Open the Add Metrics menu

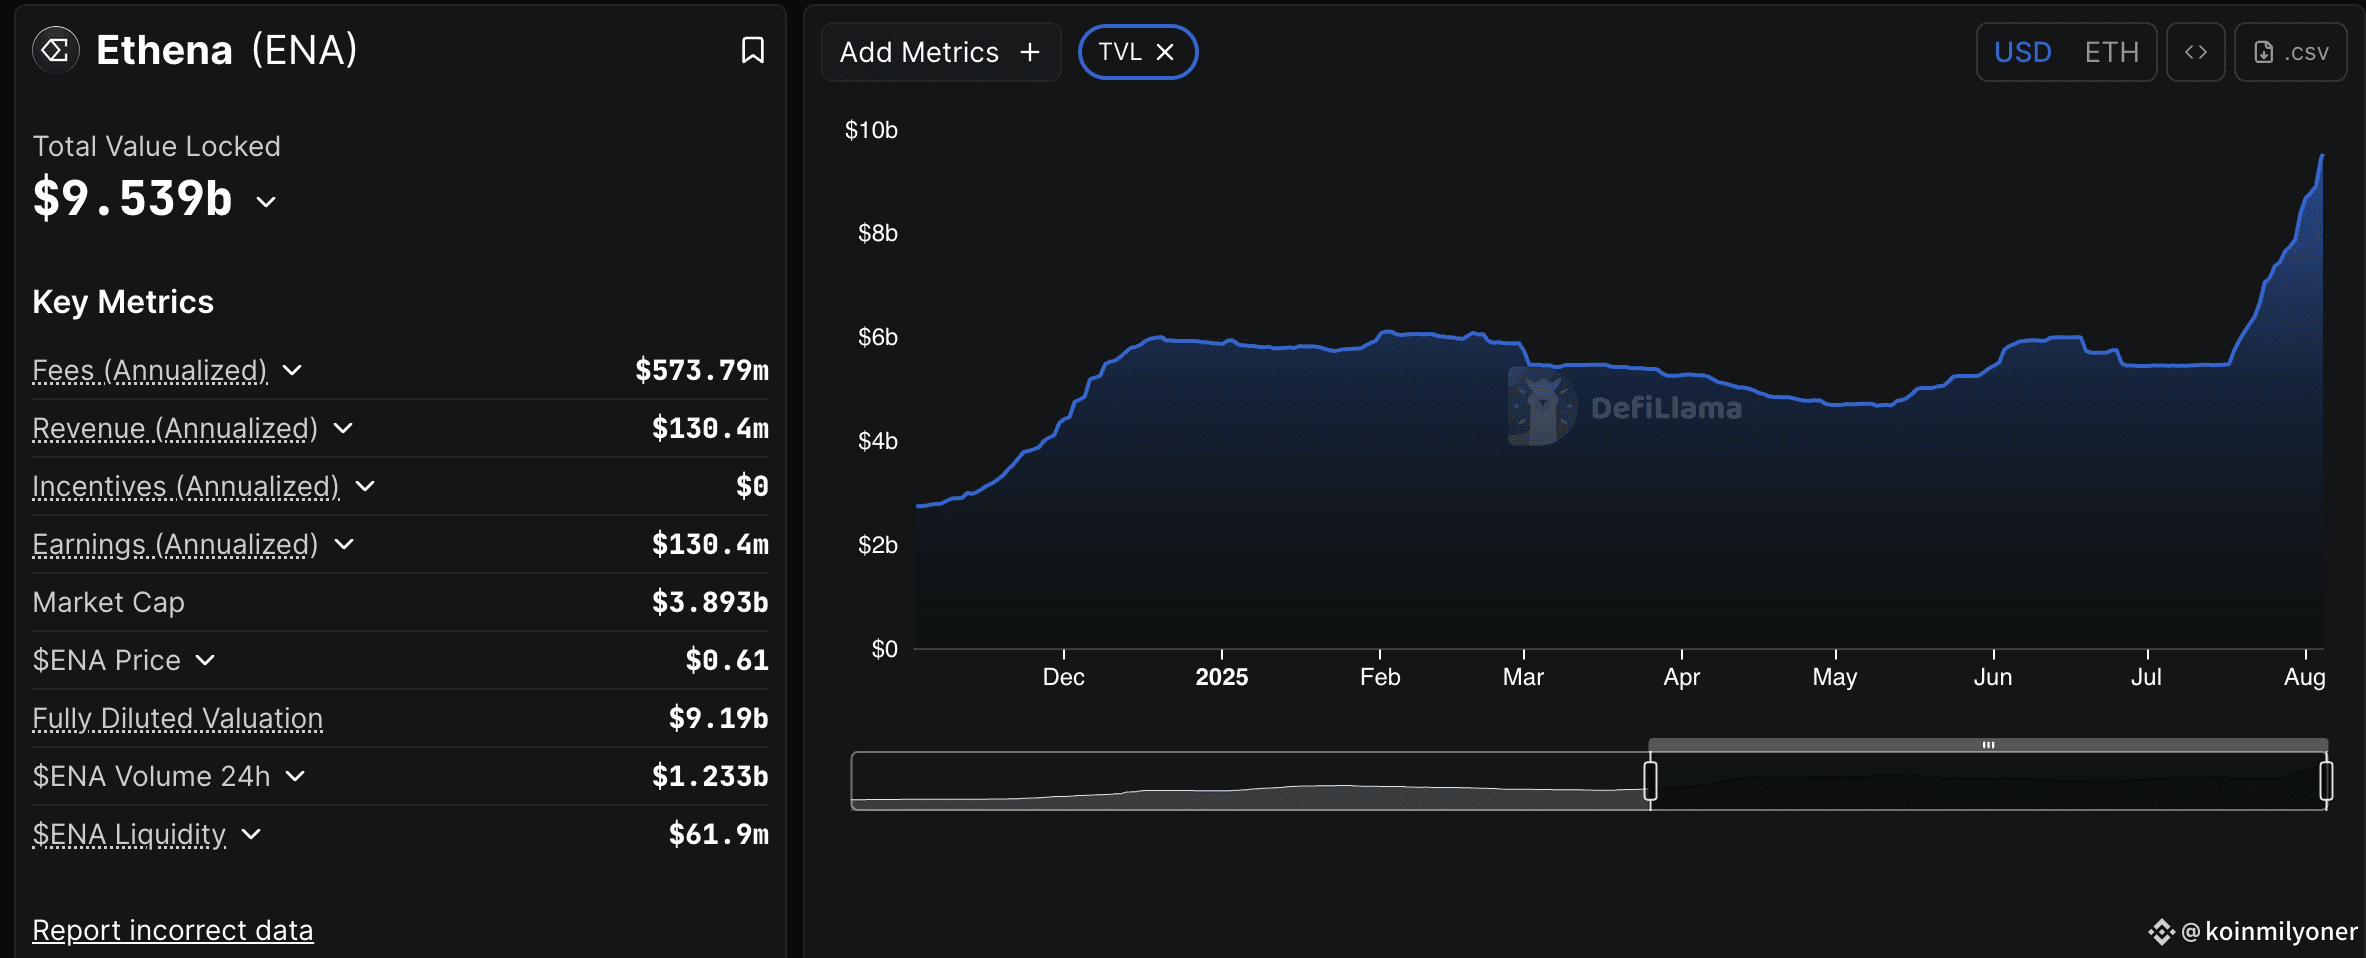click(x=940, y=52)
